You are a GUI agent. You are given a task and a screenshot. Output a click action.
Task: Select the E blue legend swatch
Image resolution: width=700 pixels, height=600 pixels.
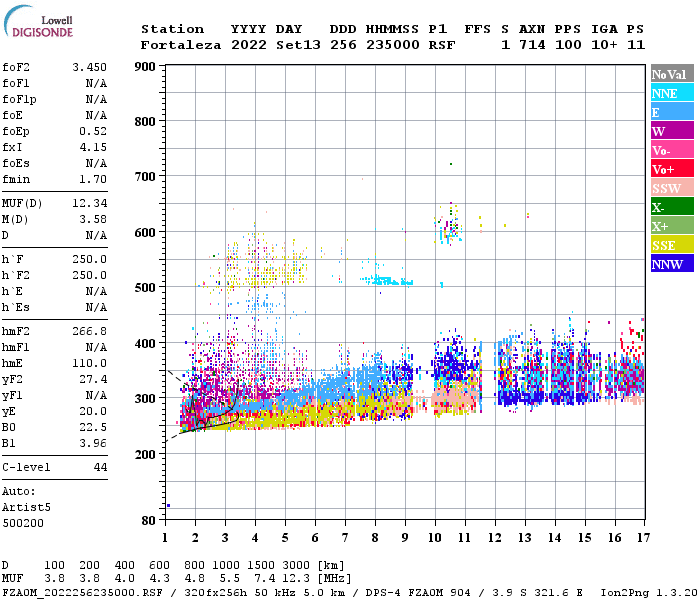click(672, 112)
